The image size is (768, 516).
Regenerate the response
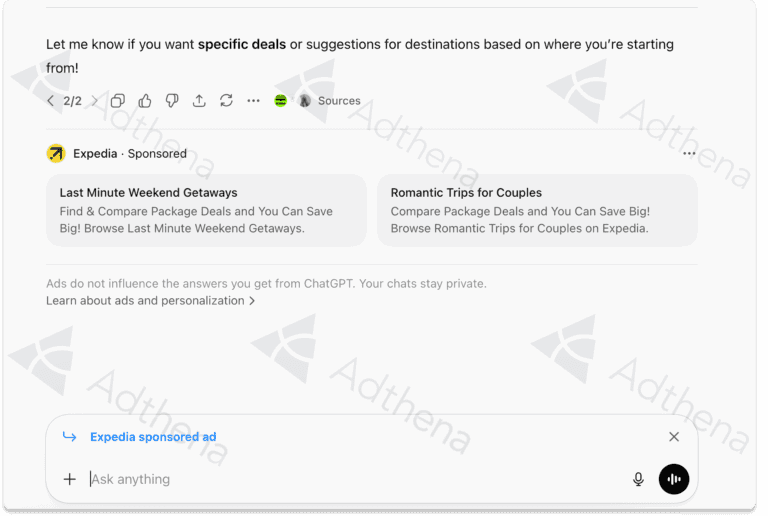click(x=226, y=101)
